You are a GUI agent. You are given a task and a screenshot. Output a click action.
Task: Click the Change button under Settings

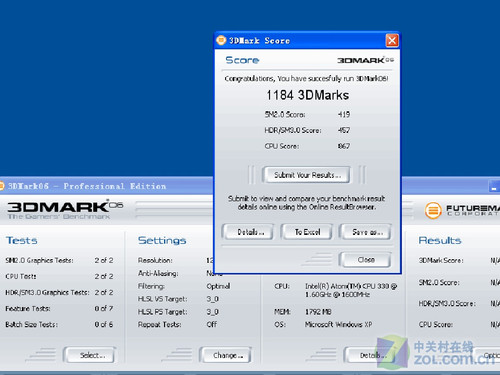226,355
